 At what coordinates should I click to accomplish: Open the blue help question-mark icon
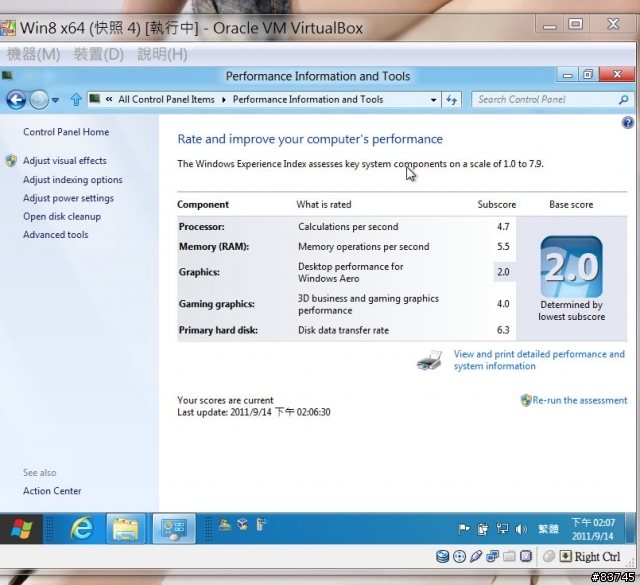[627, 122]
